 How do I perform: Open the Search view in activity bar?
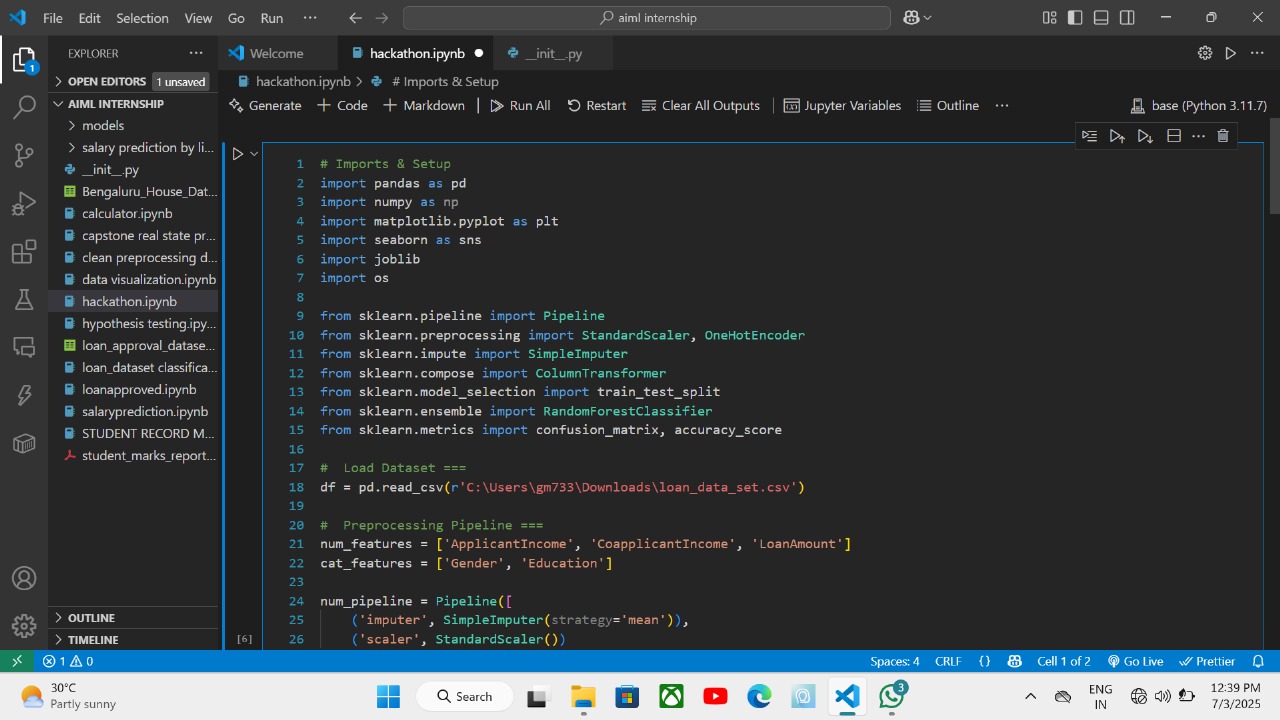[x=24, y=107]
